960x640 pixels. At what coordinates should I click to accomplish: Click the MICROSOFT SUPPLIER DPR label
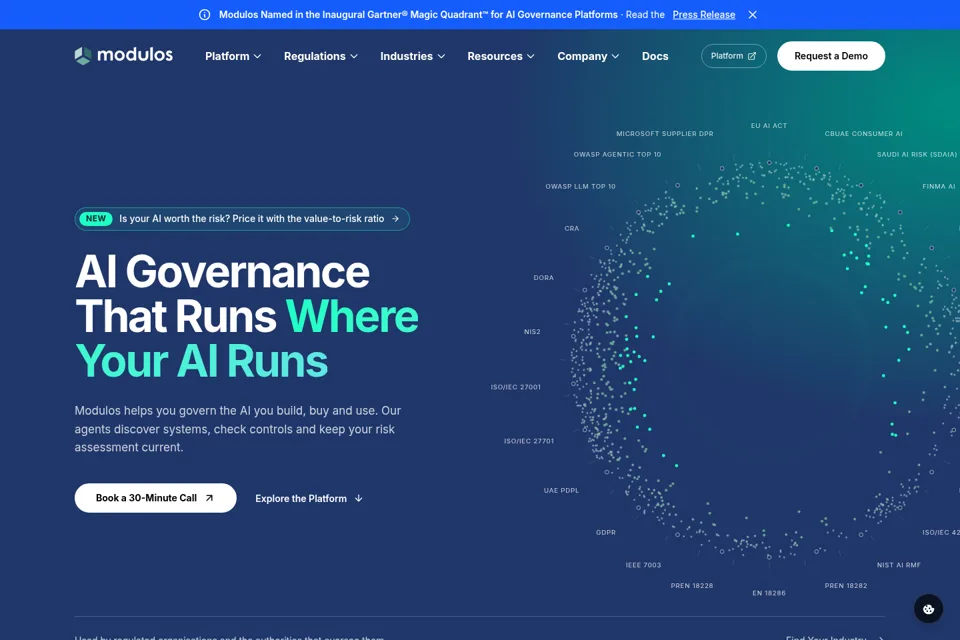[x=665, y=134]
